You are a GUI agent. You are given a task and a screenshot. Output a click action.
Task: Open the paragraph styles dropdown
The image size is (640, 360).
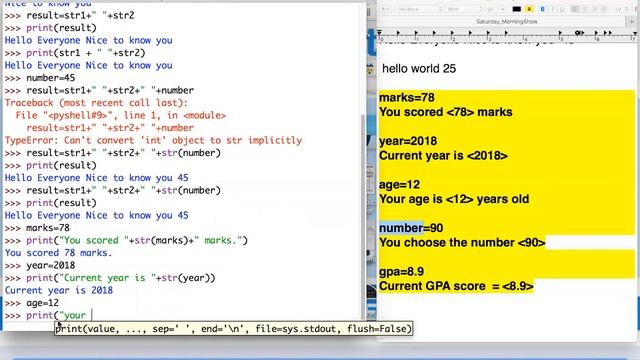pyautogui.click(x=386, y=9)
